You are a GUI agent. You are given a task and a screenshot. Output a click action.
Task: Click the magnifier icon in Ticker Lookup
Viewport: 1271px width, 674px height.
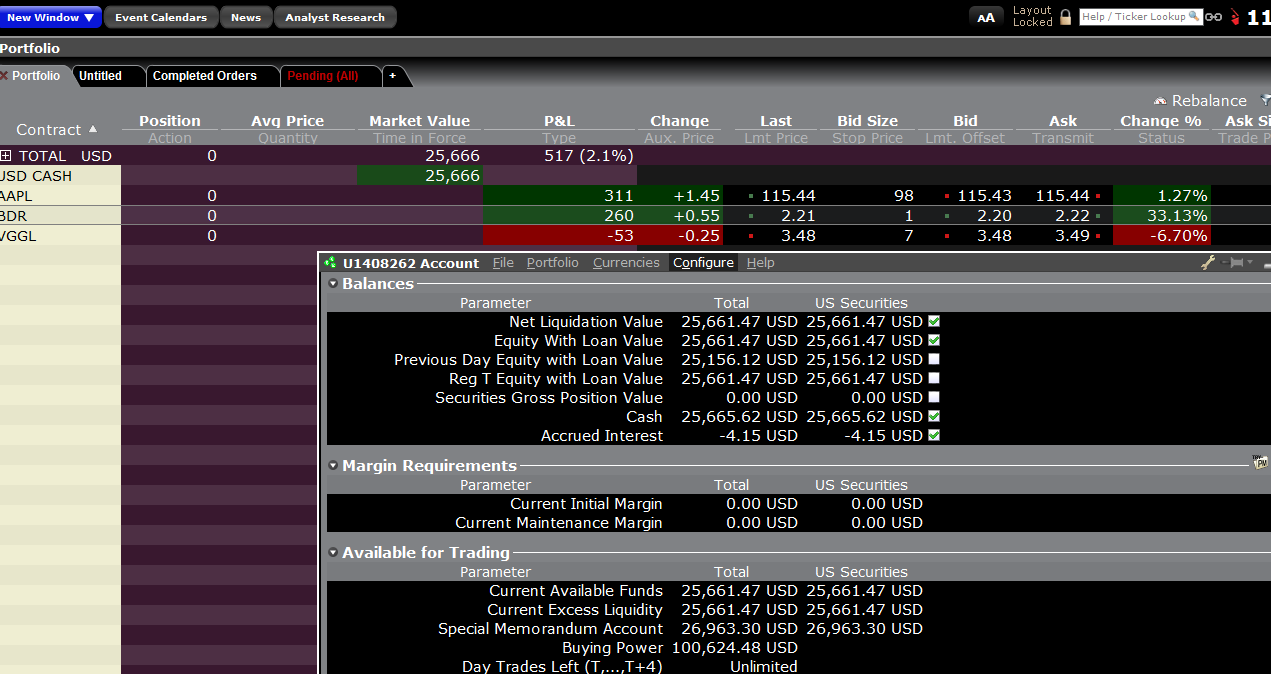click(x=1193, y=16)
